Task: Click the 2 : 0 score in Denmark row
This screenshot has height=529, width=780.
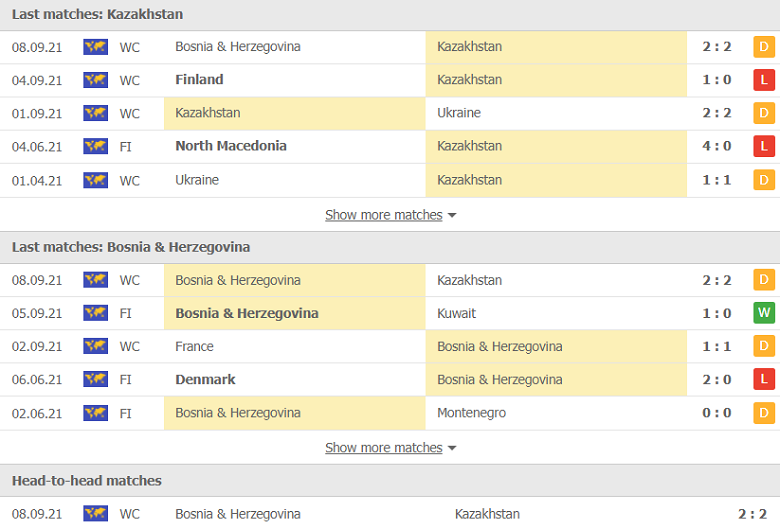Action: 716,379
